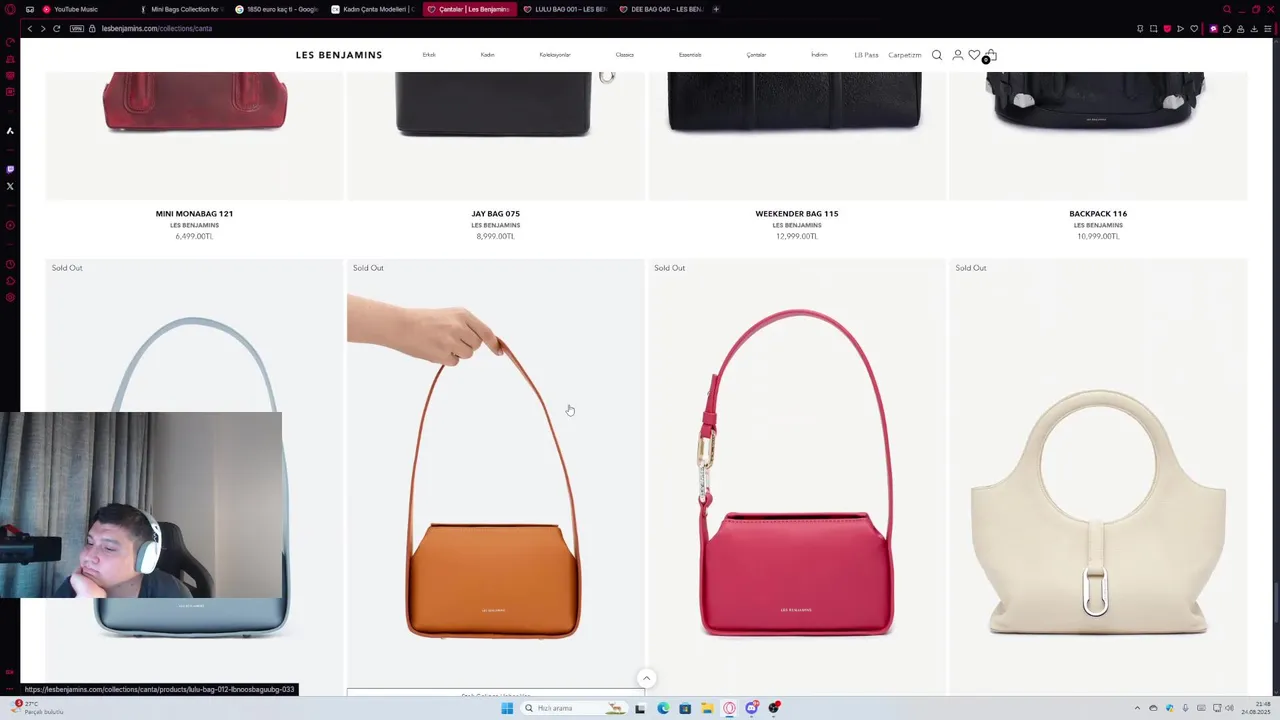
Task: Go forward with the browser forward arrow
Action: tap(43, 28)
